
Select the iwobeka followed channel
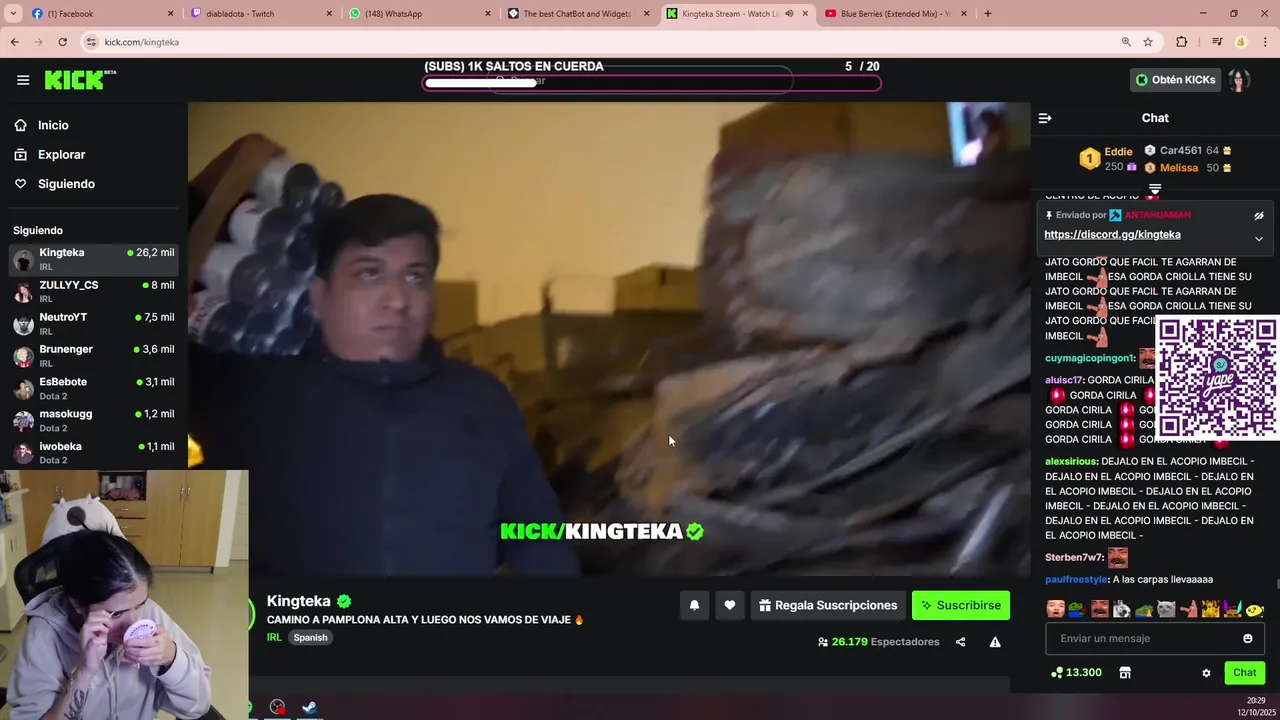(x=94, y=452)
